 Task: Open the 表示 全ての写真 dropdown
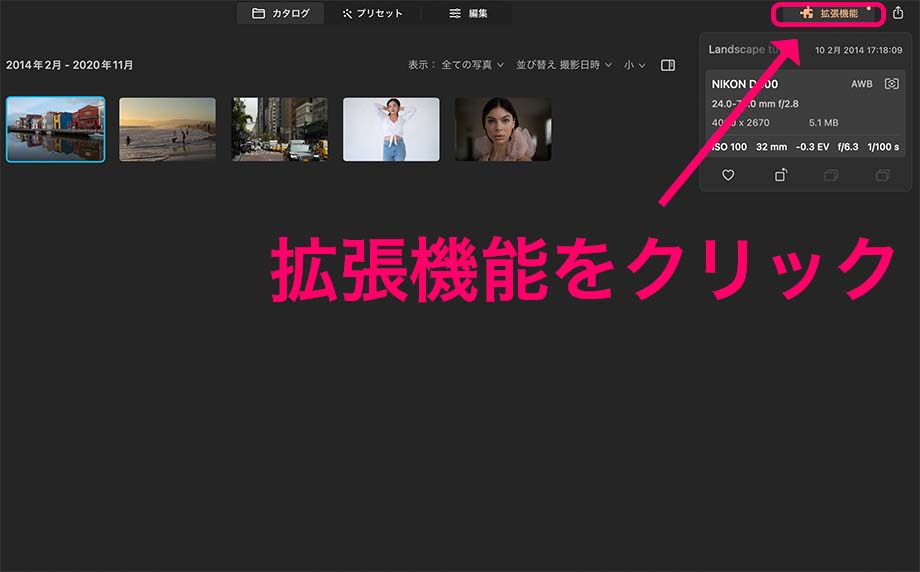click(456, 65)
